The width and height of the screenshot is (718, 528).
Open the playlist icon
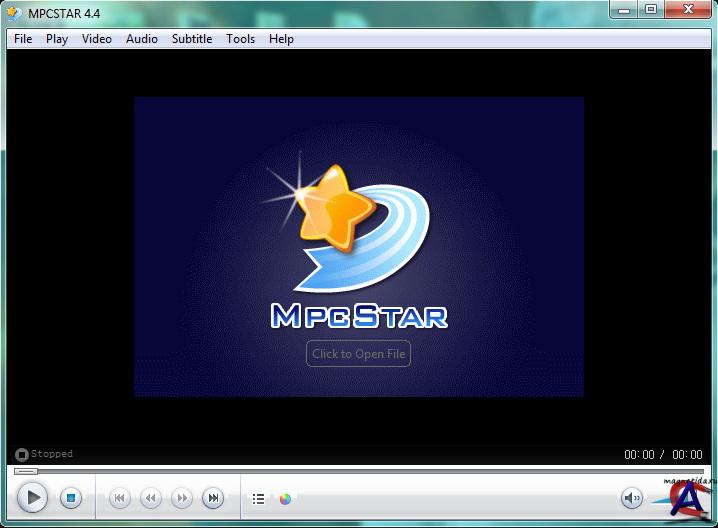click(259, 498)
